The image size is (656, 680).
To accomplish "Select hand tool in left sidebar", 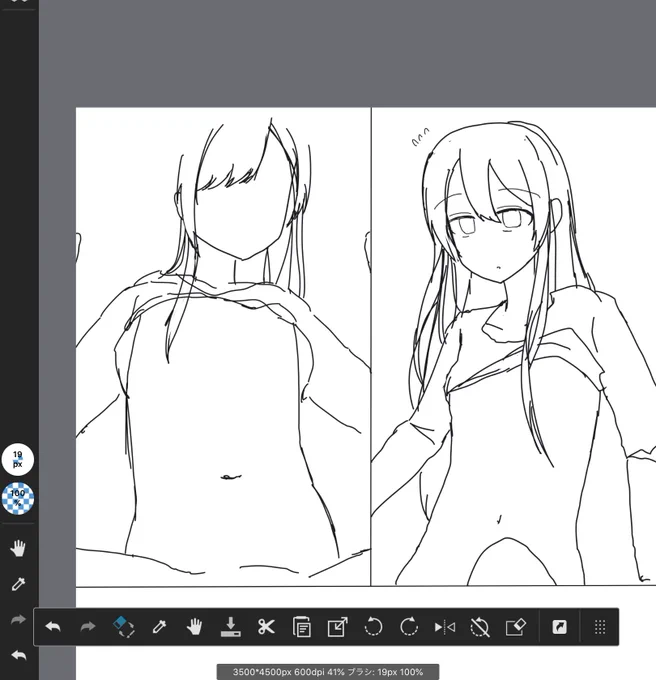I will (x=18, y=548).
